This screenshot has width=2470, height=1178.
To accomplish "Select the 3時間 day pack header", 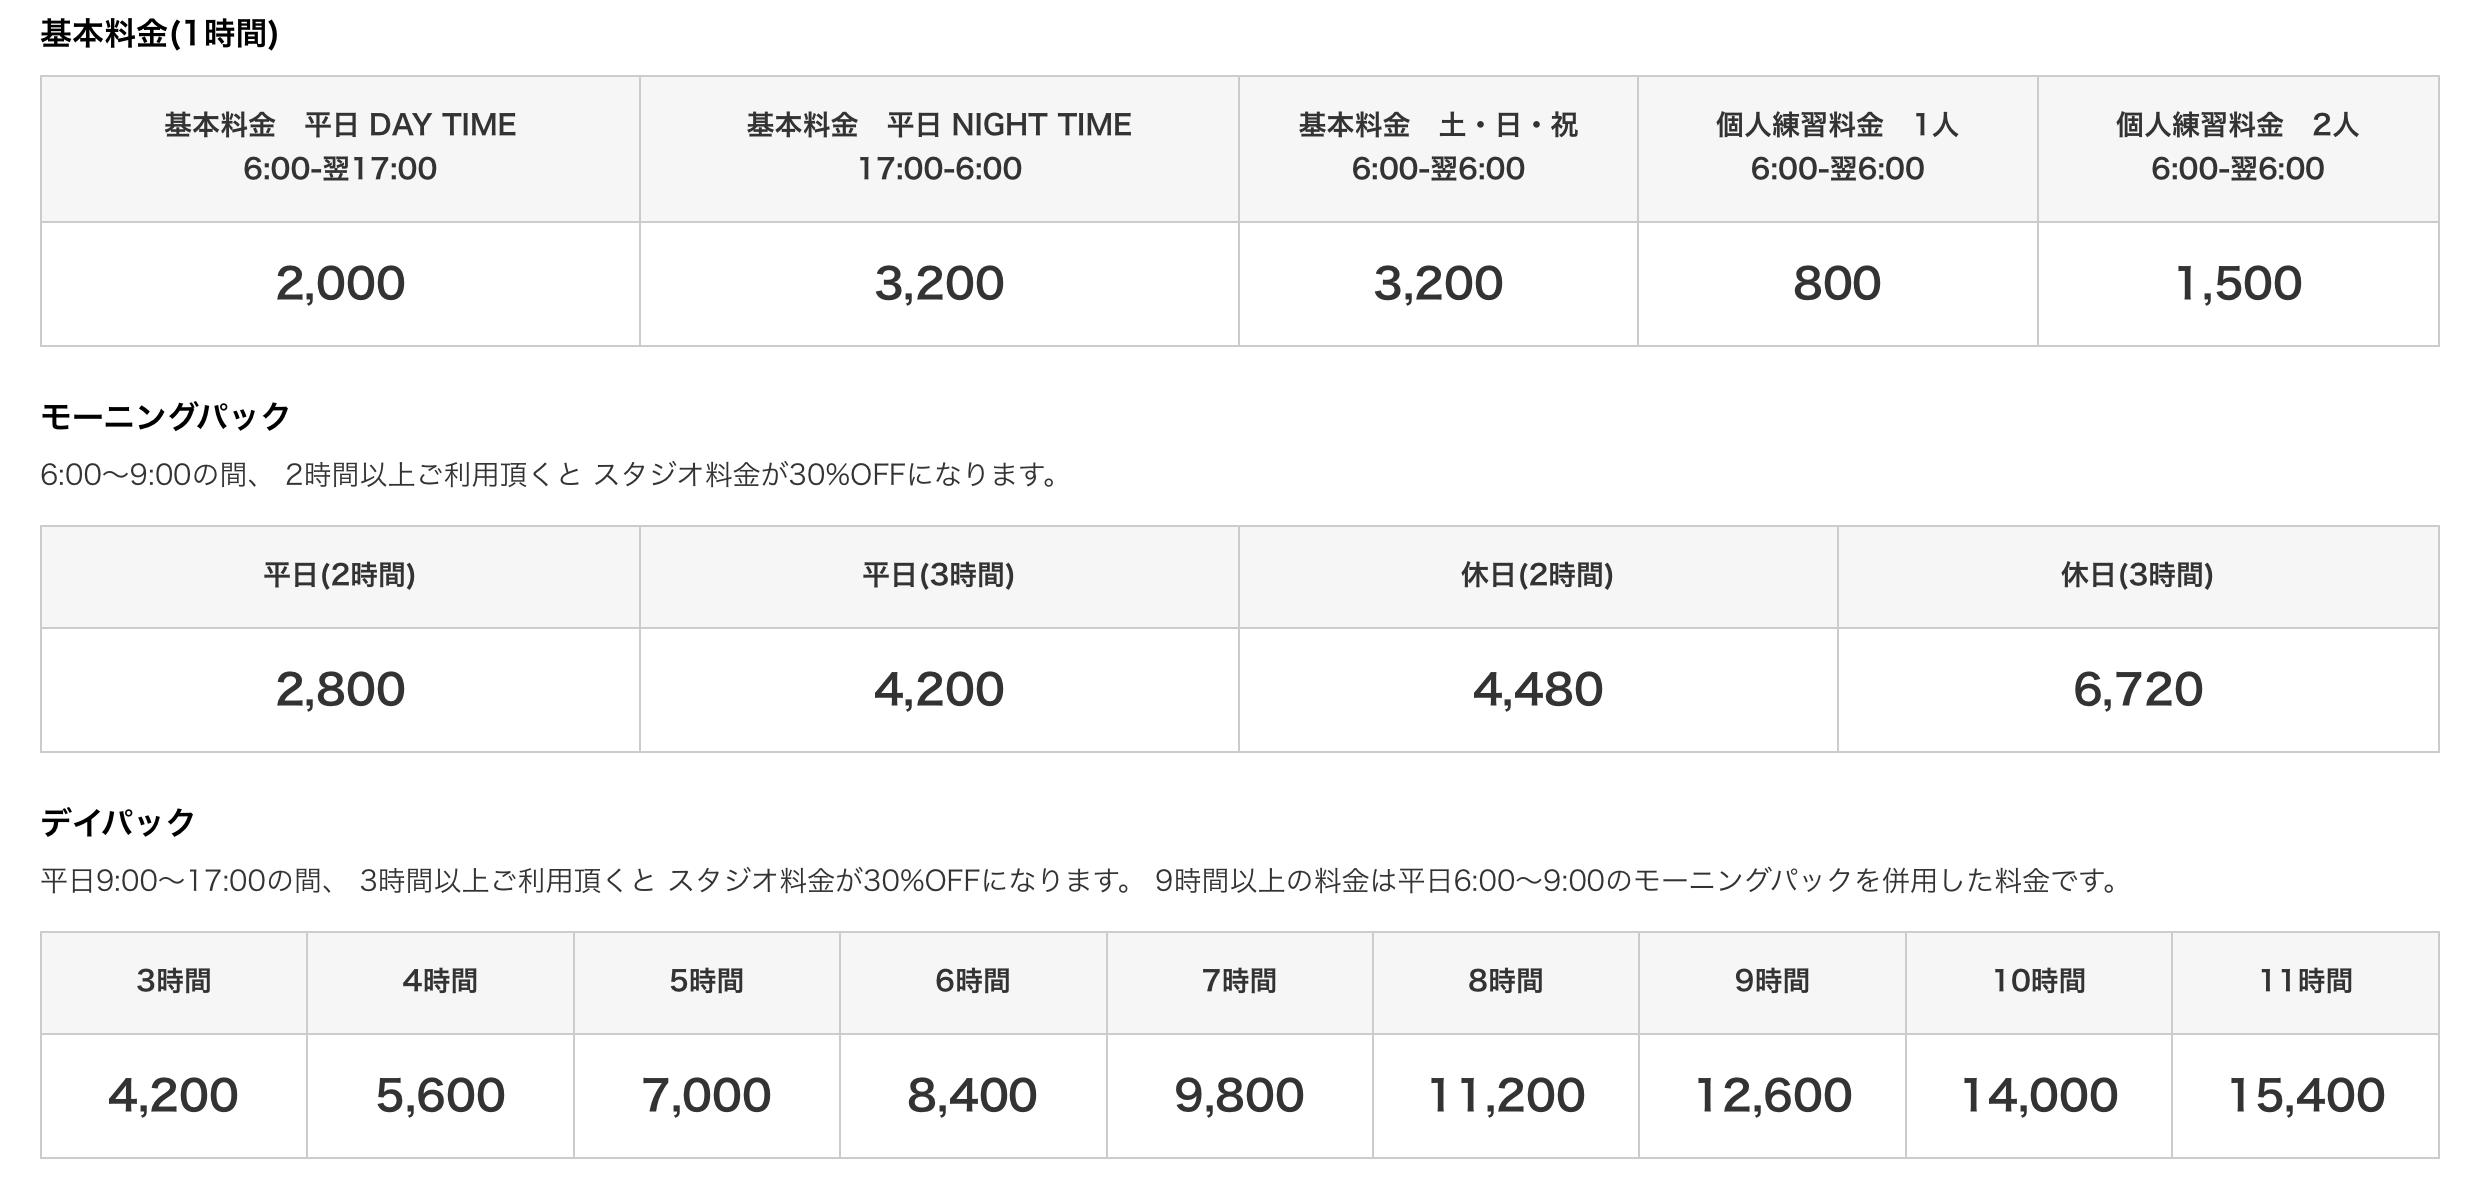I will (174, 982).
